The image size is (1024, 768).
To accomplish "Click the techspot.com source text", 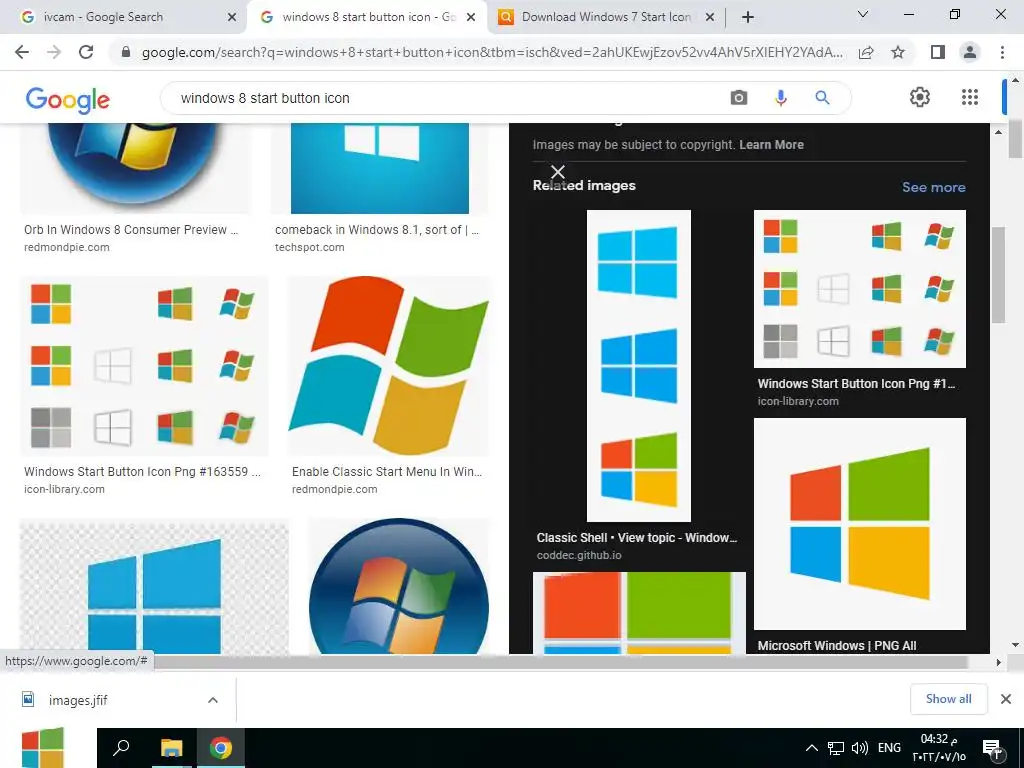I will point(310,248).
